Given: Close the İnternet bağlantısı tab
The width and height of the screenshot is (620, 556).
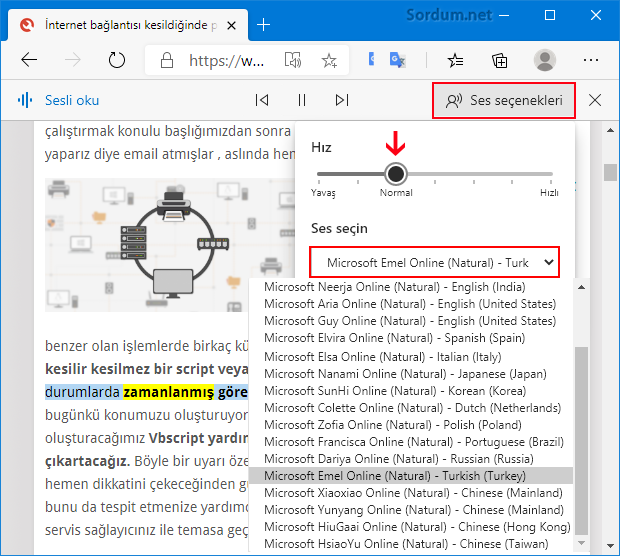Looking at the screenshot, I should pyautogui.click(x=232, y=26).
